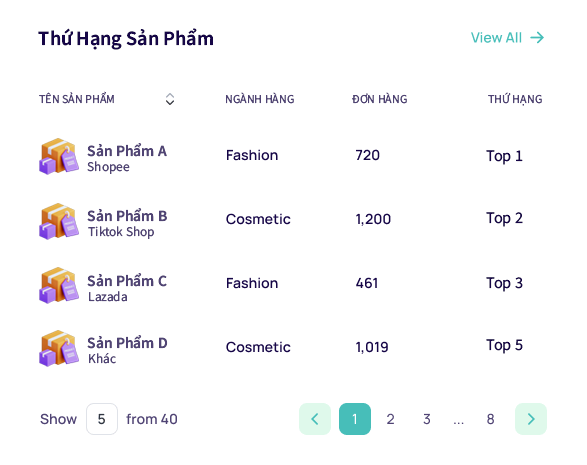Go to previous page arrow
Image resolution: width=587 pixels, height=465 pixels.
(315, 419)
